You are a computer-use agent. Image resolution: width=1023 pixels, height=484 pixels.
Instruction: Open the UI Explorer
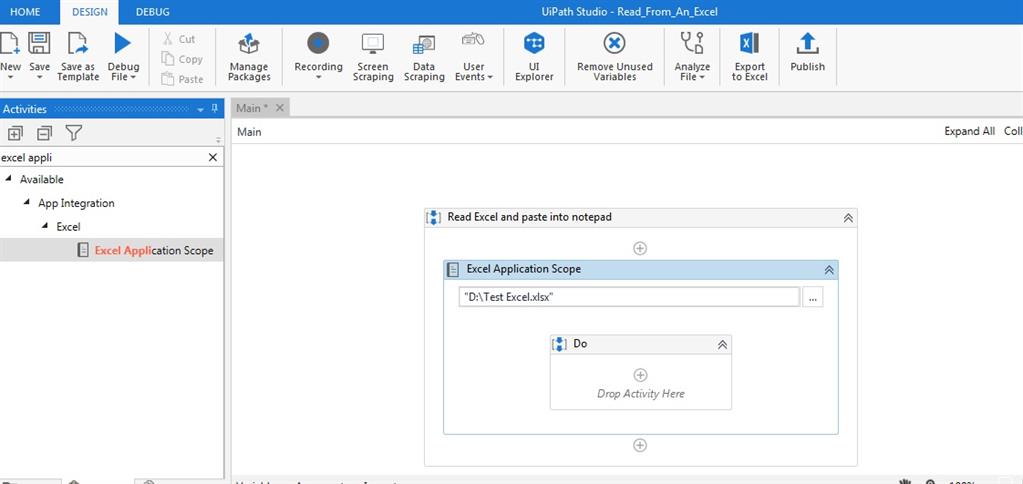tap(534, 57)
